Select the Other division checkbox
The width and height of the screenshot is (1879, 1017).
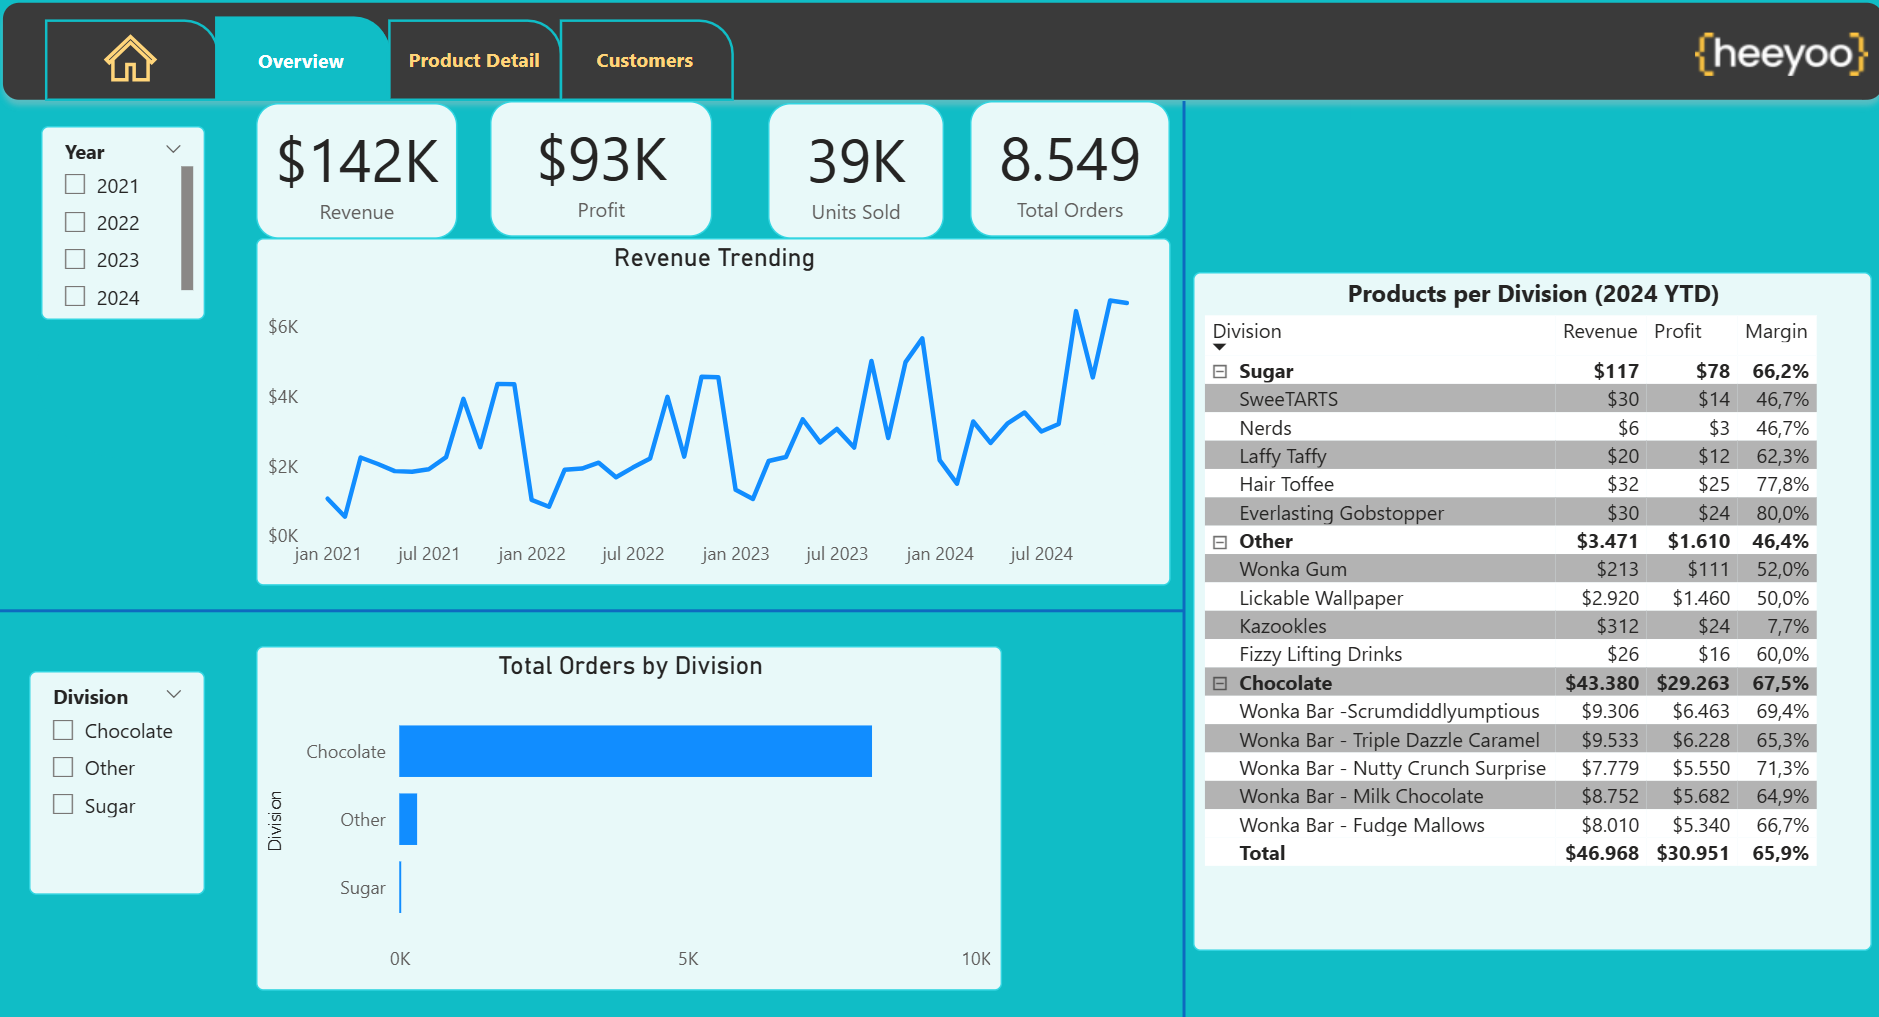coord(63,768)
